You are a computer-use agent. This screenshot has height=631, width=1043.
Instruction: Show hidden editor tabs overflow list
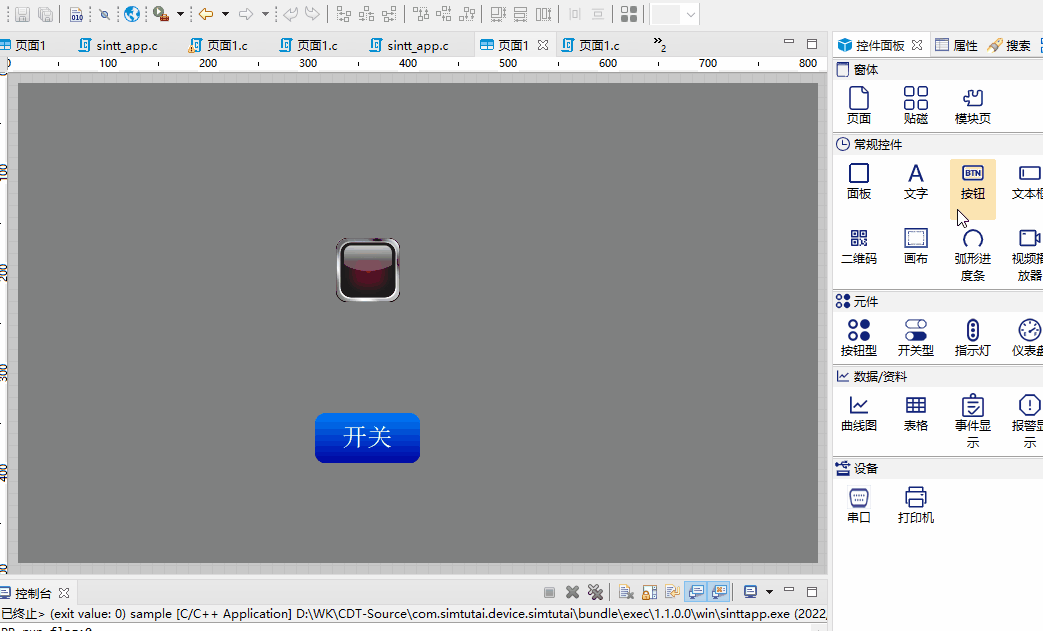pyautogui.click(x=660, y=44)
